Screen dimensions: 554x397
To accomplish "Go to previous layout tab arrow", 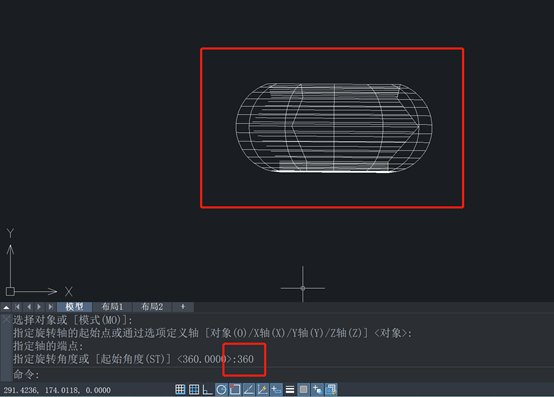I will (x=29, y=307).
